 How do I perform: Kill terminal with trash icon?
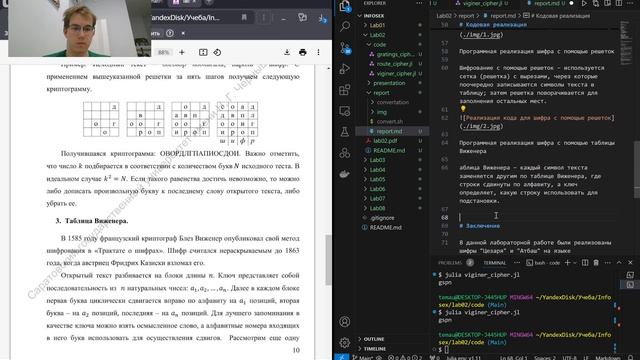[596, 262]
